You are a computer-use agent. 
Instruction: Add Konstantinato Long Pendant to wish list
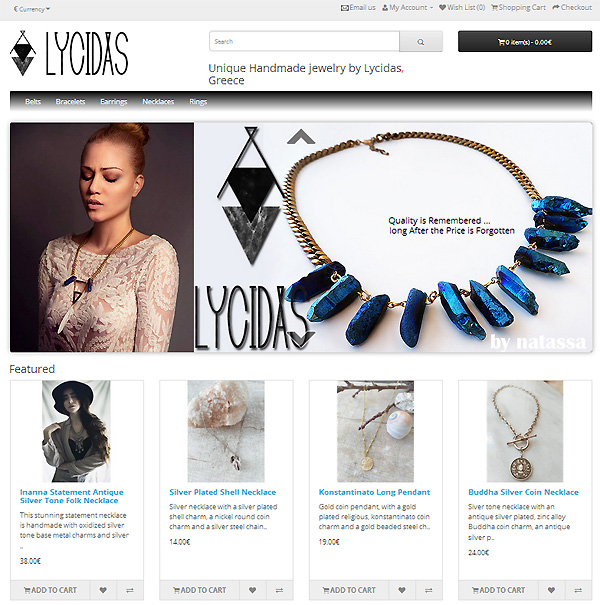click(x=402, y=590)
